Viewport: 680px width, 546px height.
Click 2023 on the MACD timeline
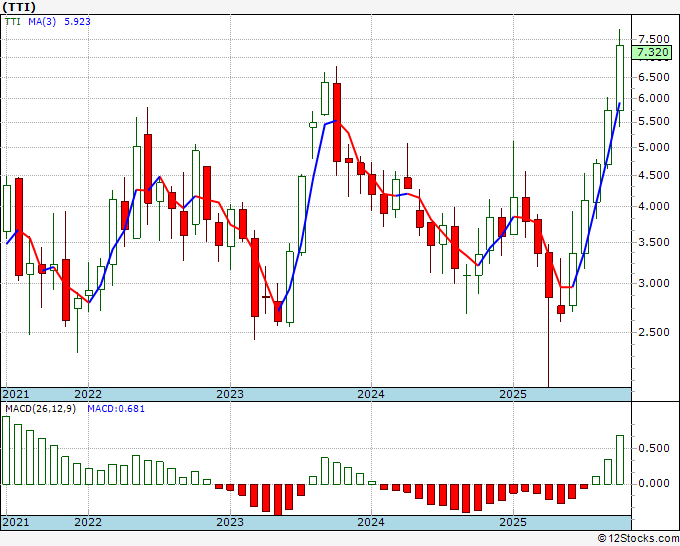tap(230, 522)
